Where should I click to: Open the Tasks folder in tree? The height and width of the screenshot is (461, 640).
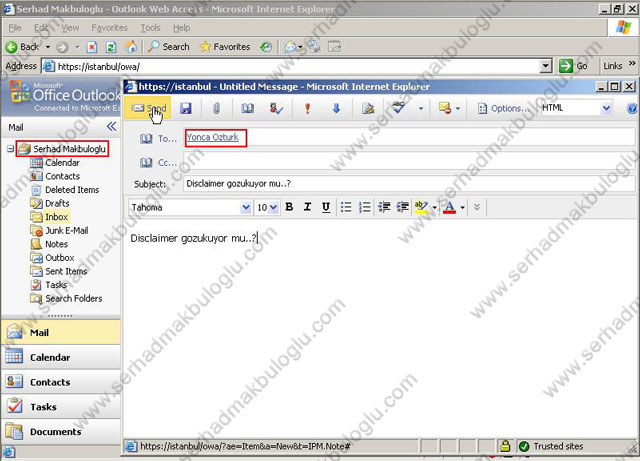click(49, 285)
